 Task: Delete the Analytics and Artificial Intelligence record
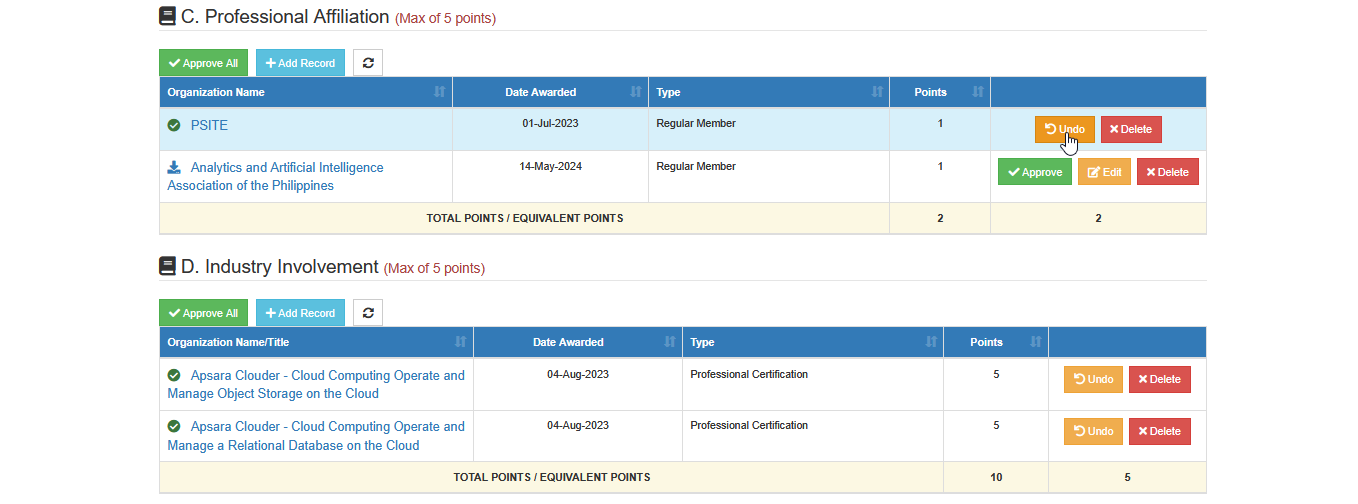[x=1167, y=172]
